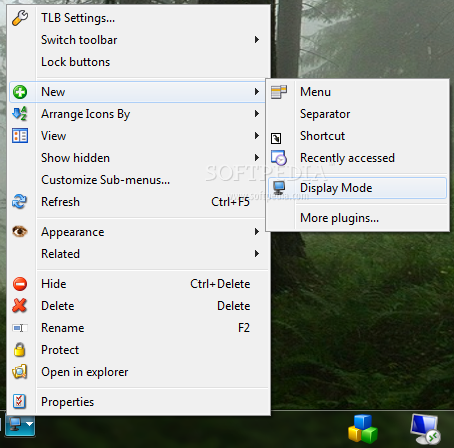Click the wrench icon beside TLB Settings

[20, 18]
